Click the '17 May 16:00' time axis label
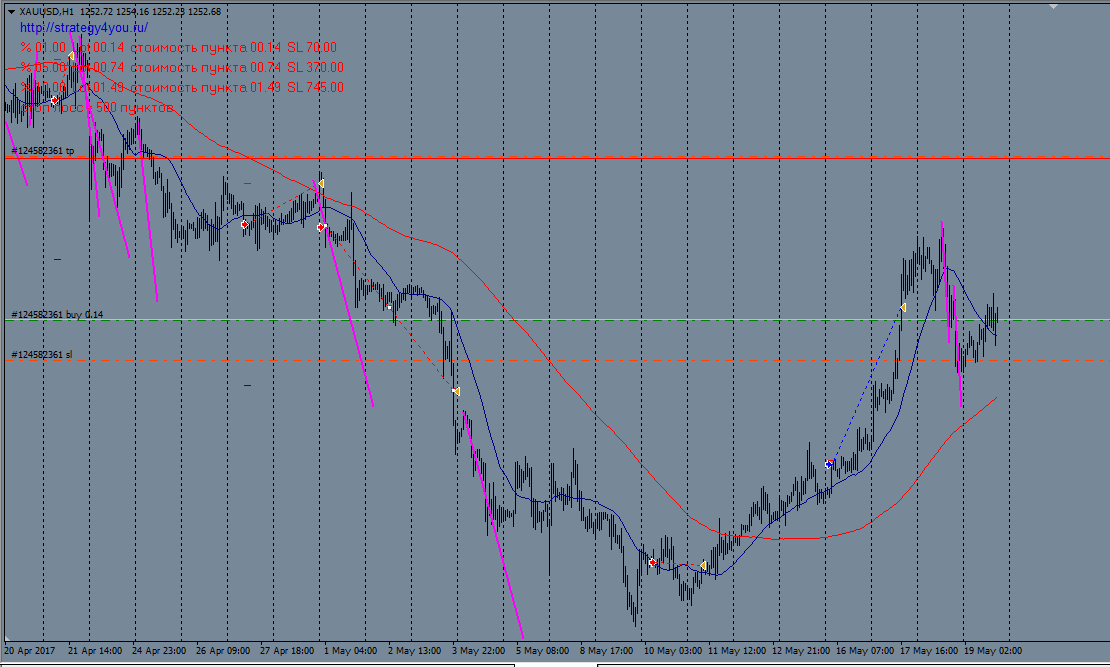The width and height of the screenshot is (1110, 667). pyautogui.click(x=929, y=650)
